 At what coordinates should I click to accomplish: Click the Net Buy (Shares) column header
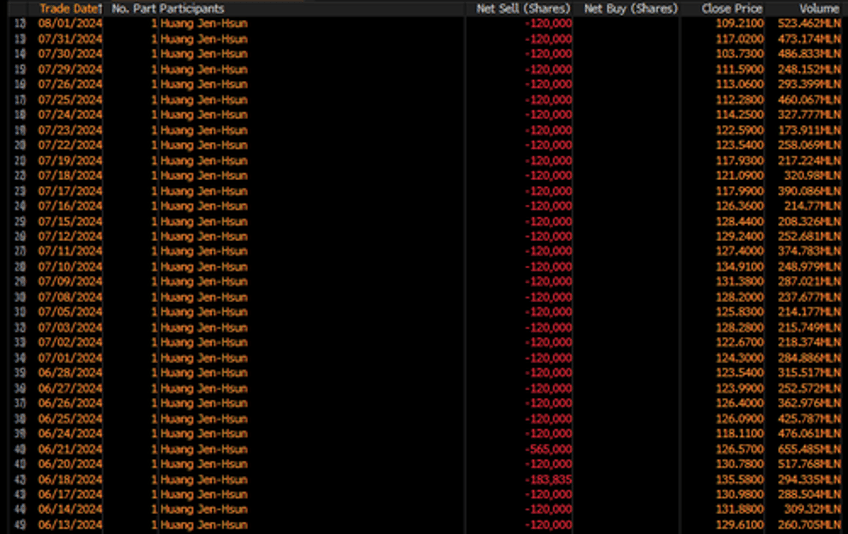pos(631,9)
